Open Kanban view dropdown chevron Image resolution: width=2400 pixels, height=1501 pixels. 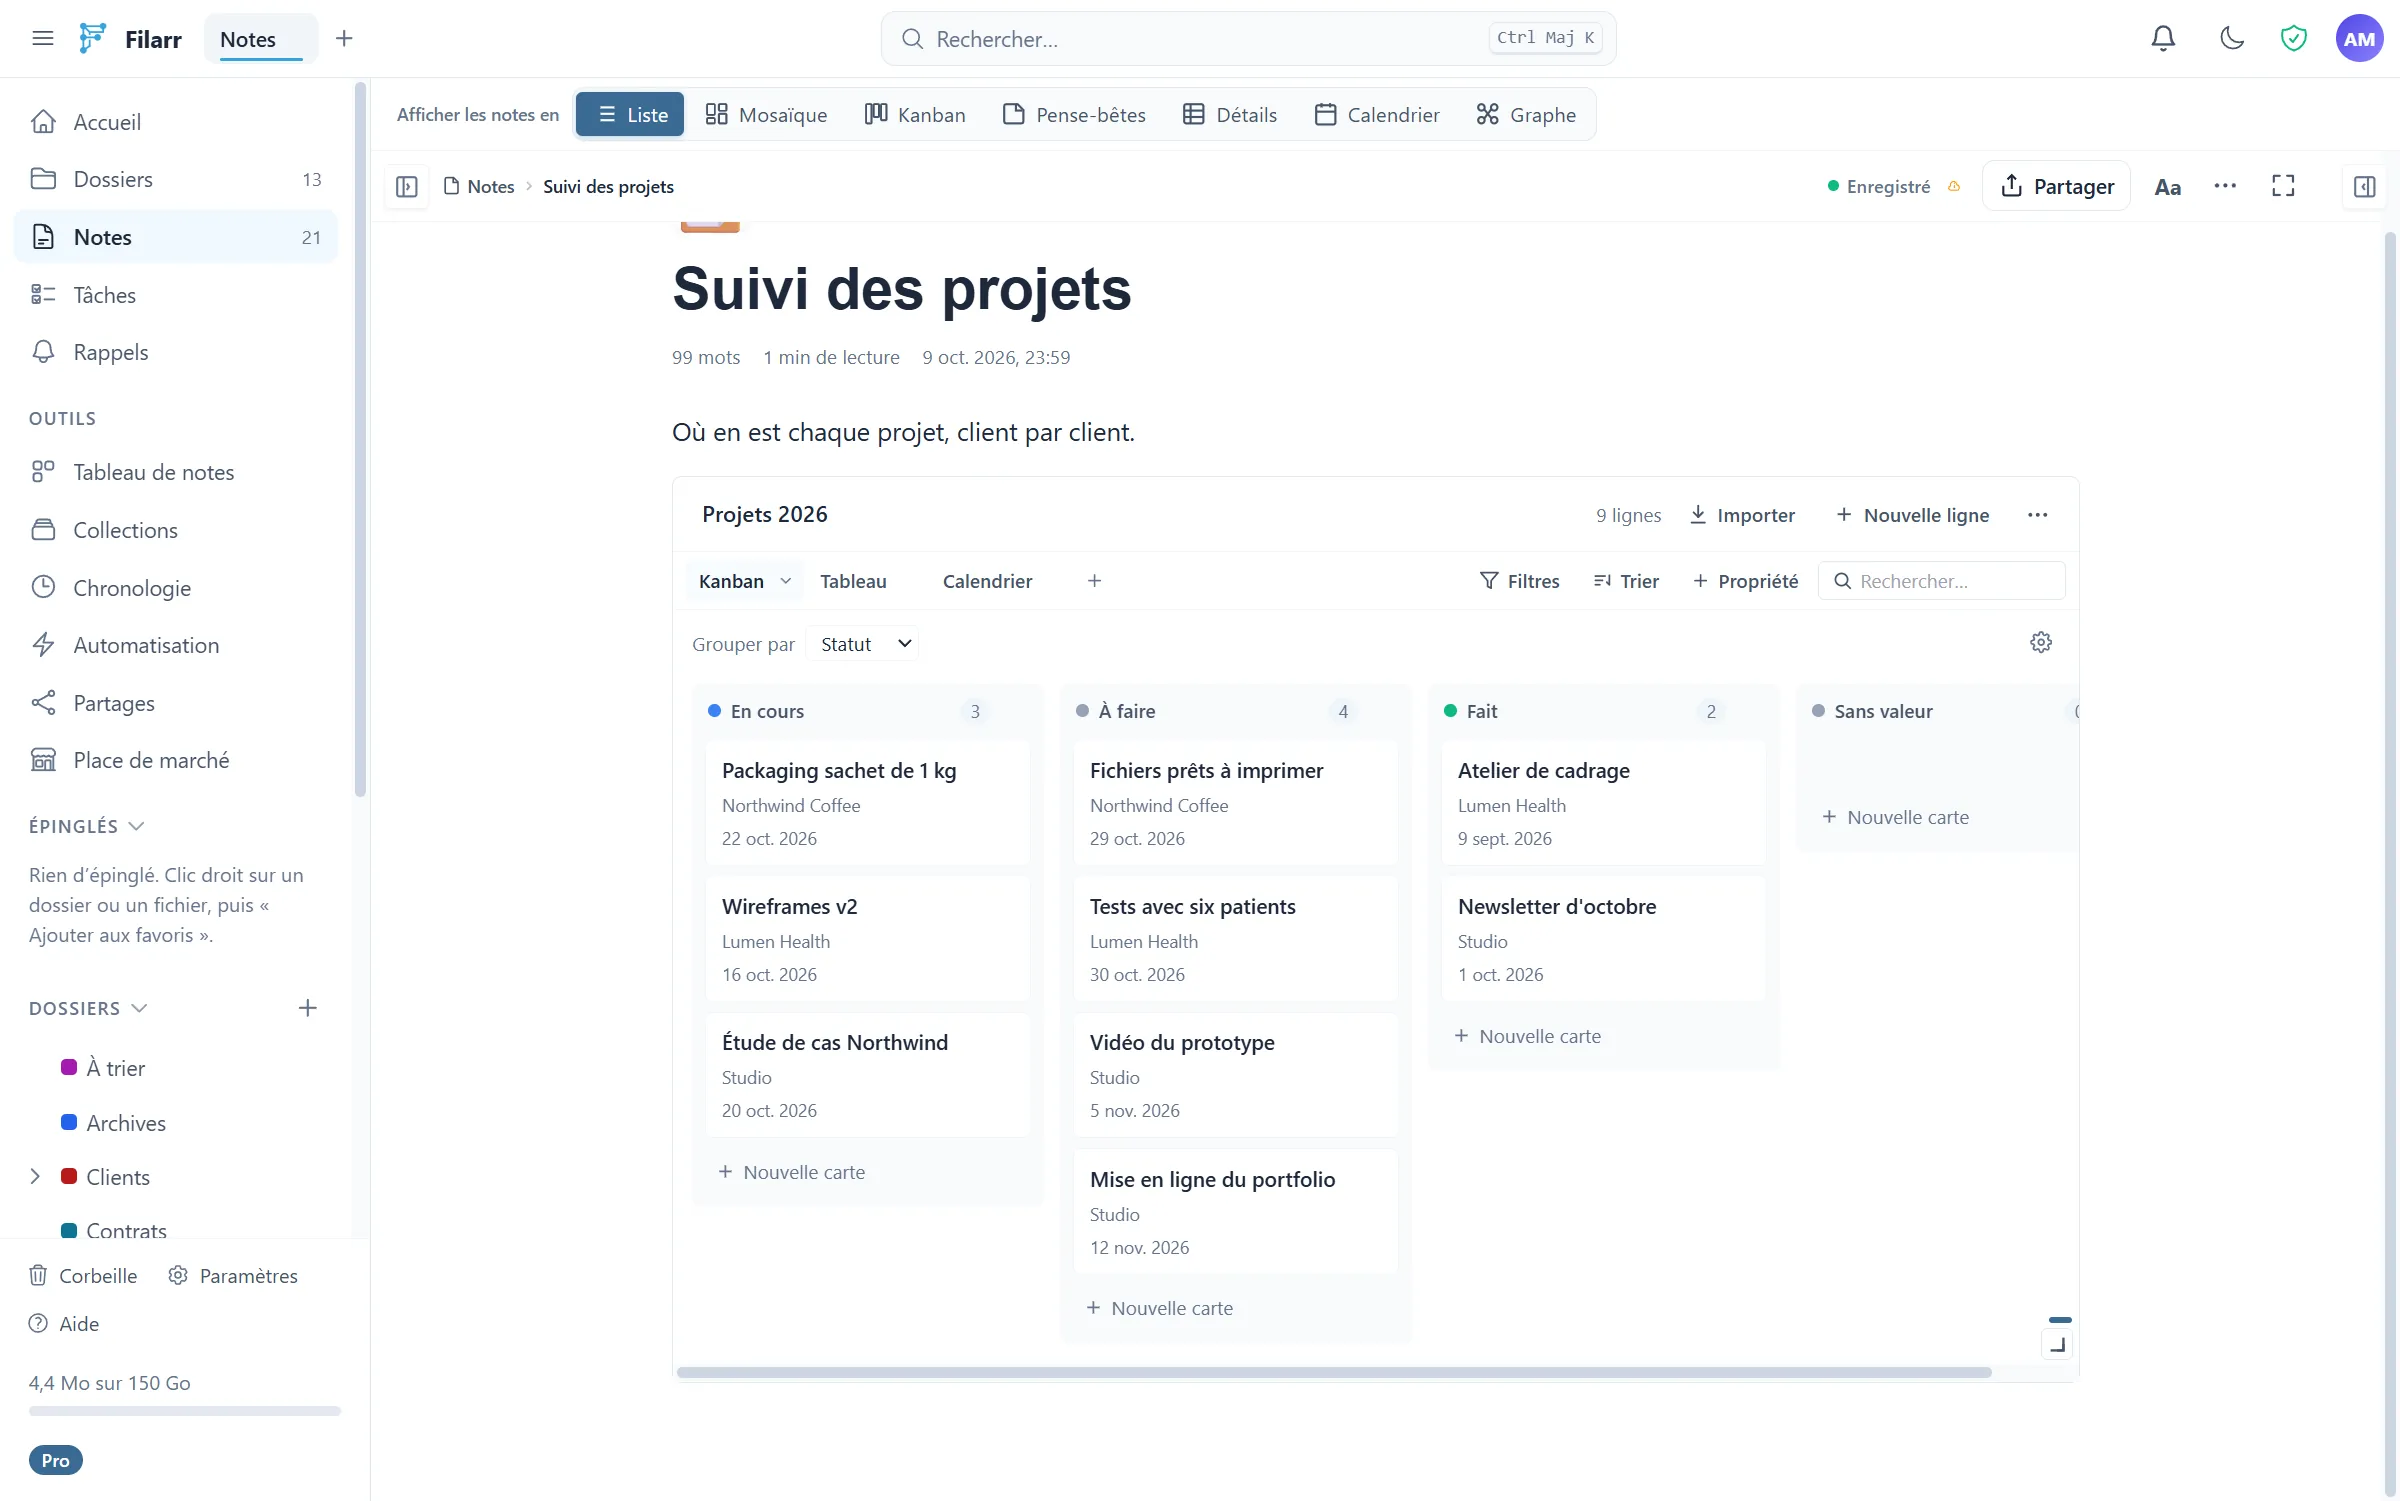point(786,581)
